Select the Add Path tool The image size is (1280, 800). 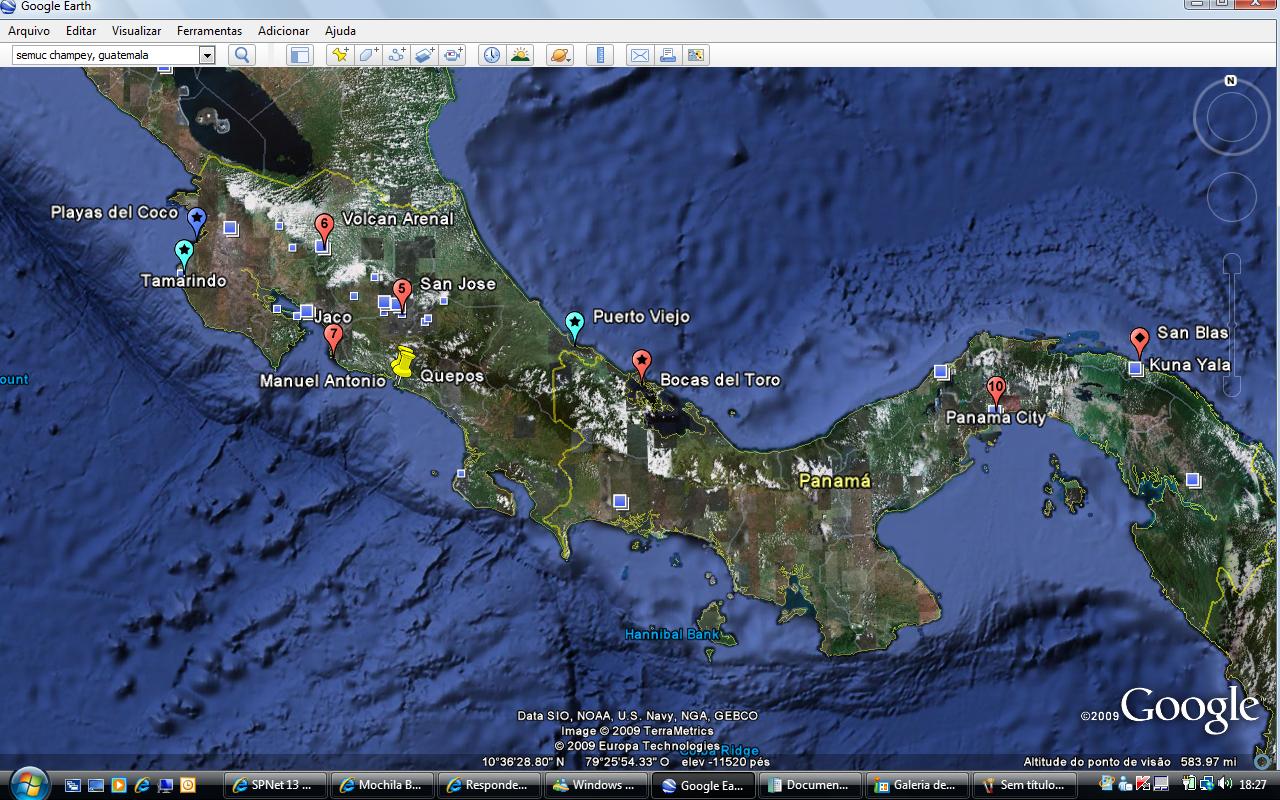[397, 55]
